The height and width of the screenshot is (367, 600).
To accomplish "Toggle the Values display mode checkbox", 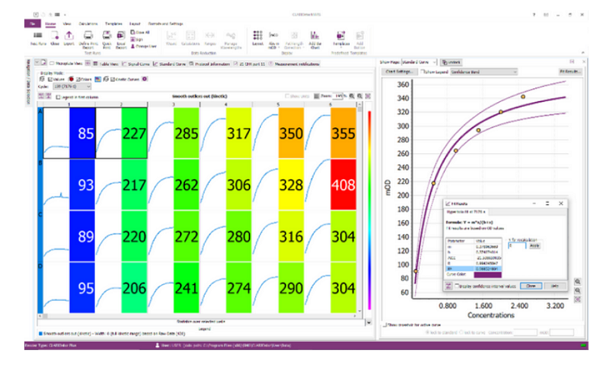I will [x=50, y=79].
